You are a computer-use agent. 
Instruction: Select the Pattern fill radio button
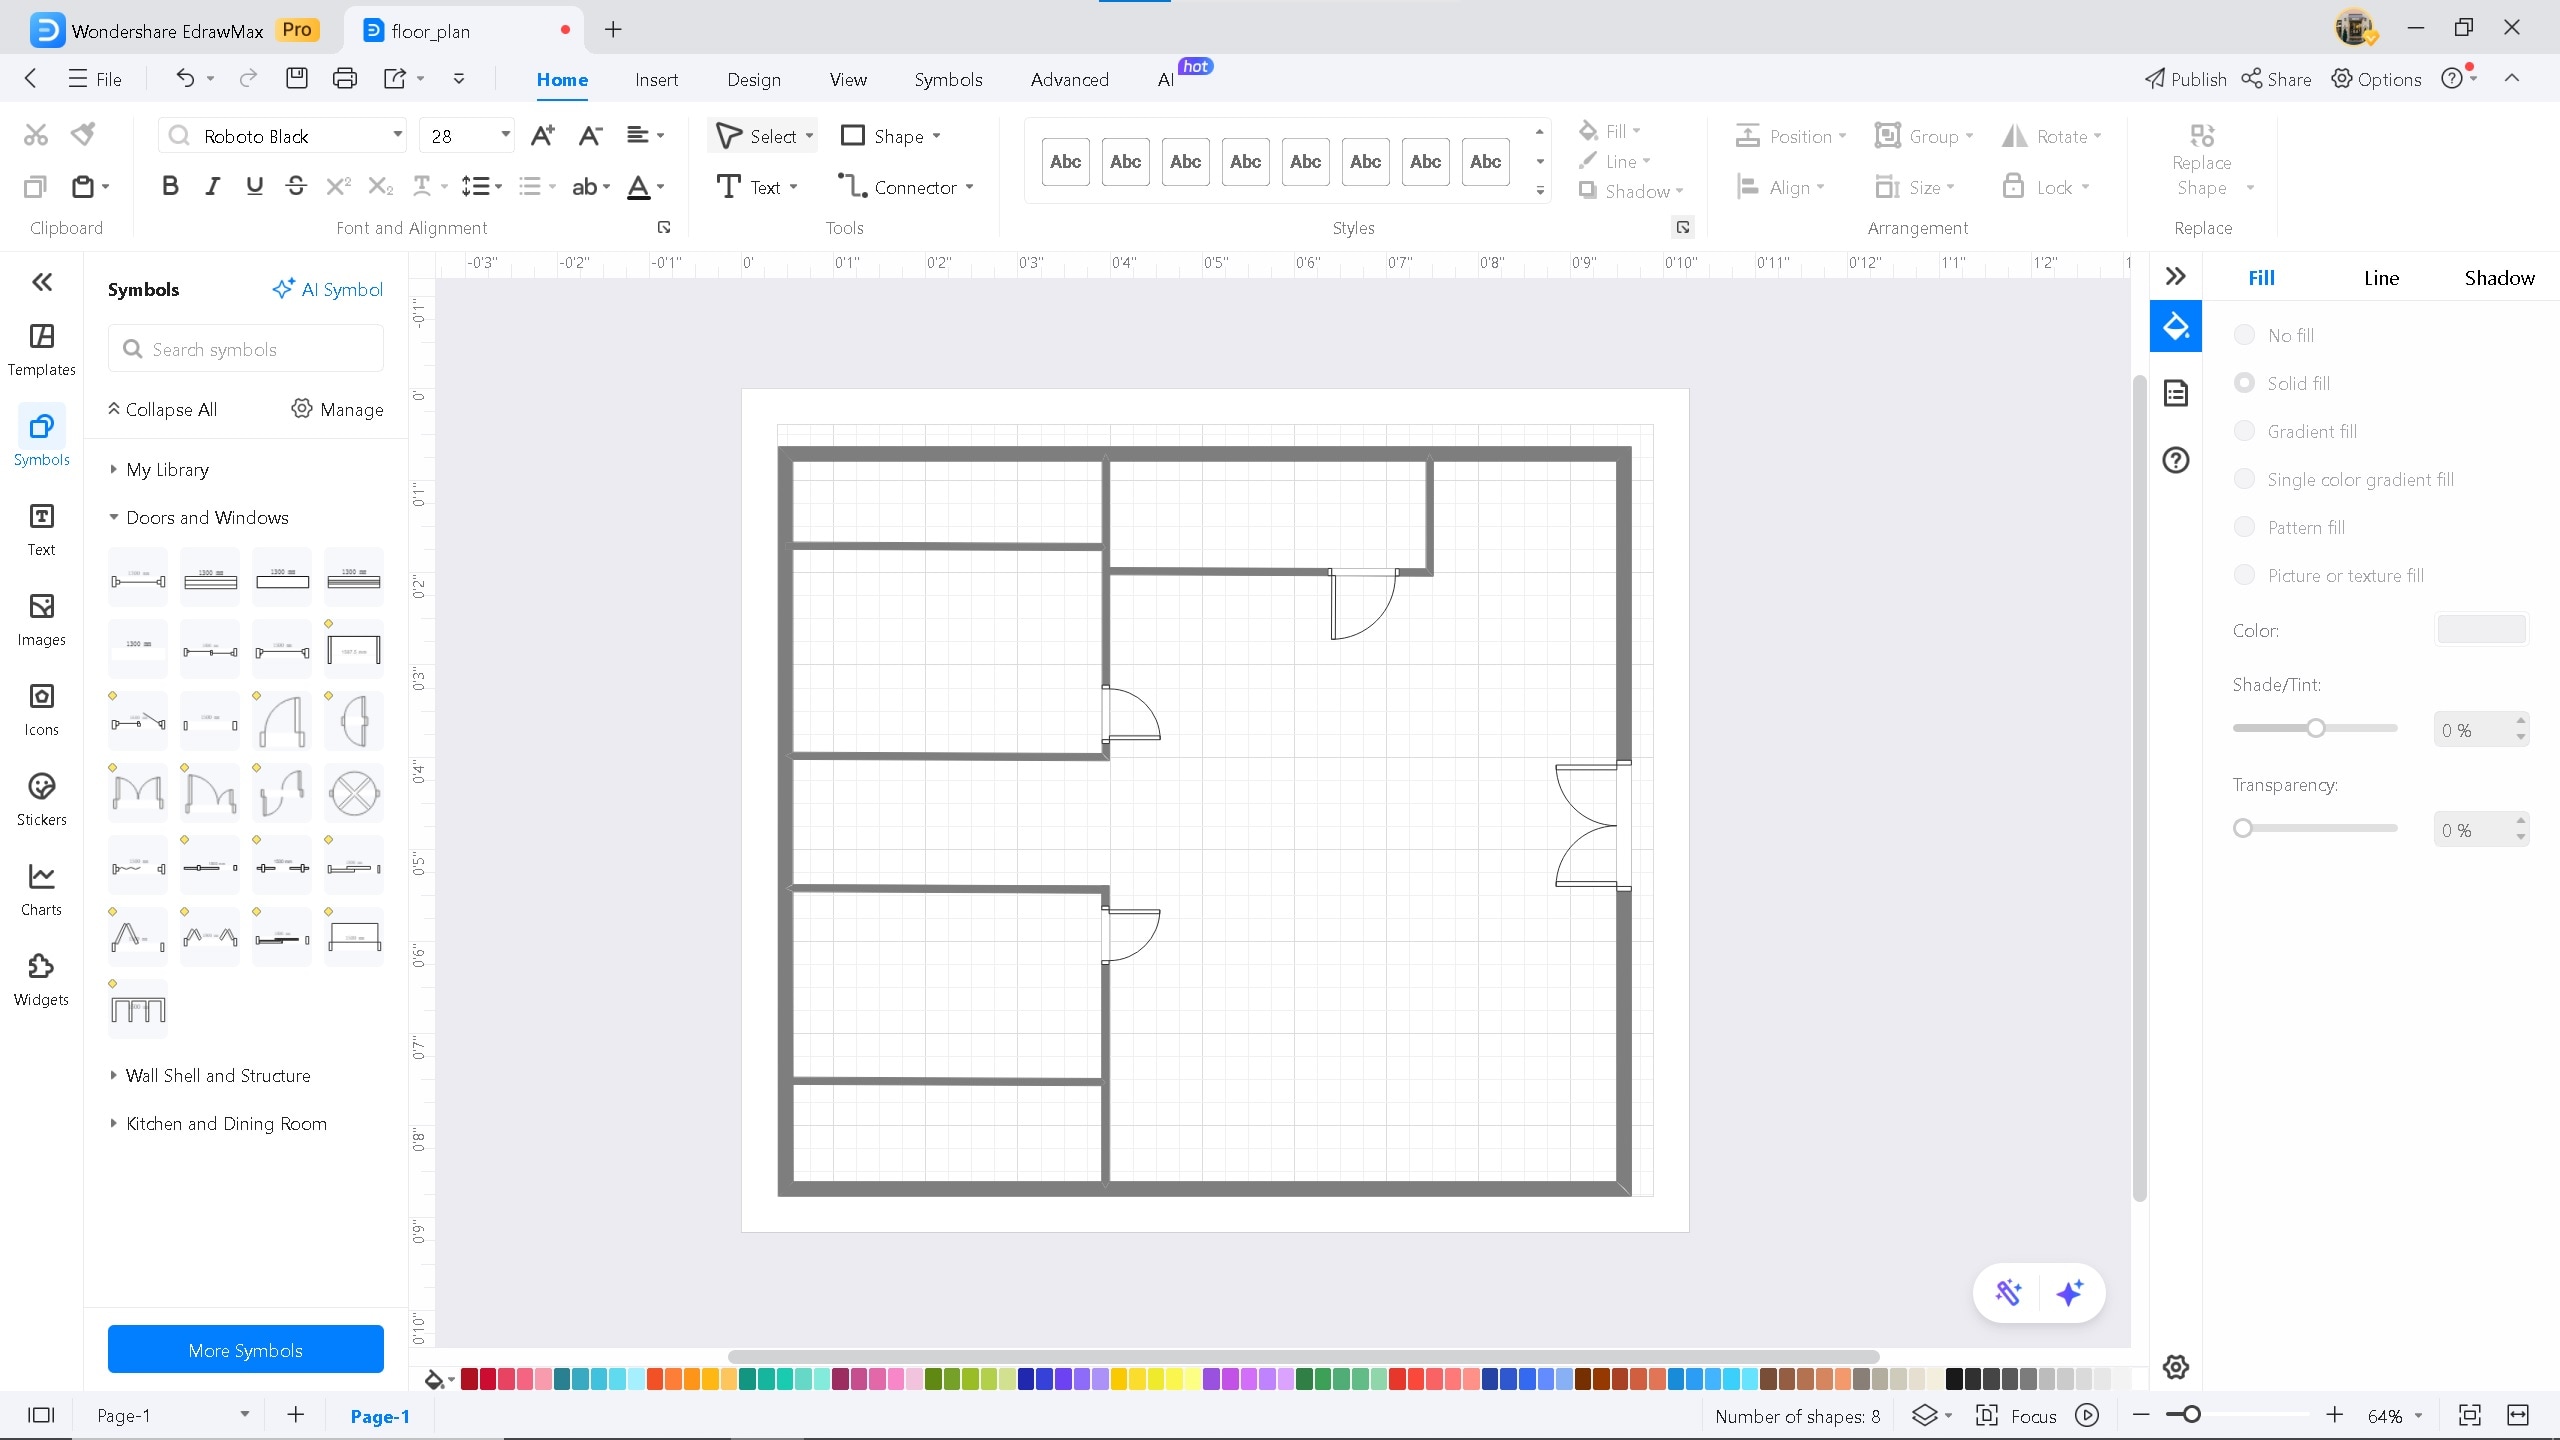pyautogui.click(x=2244, y=527)
